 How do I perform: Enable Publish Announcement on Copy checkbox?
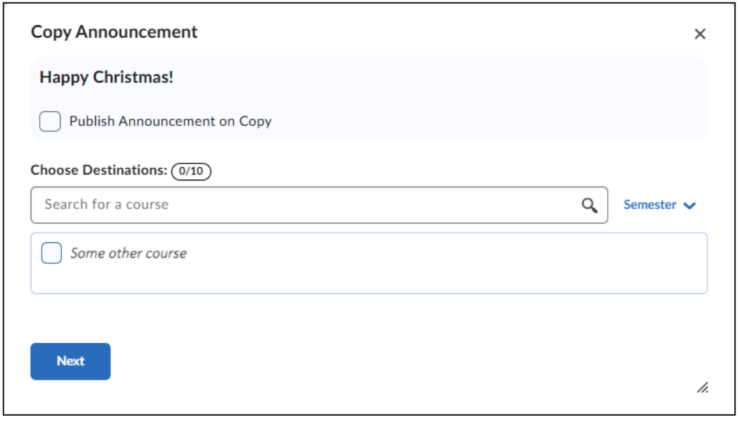(x=50, y=121)
